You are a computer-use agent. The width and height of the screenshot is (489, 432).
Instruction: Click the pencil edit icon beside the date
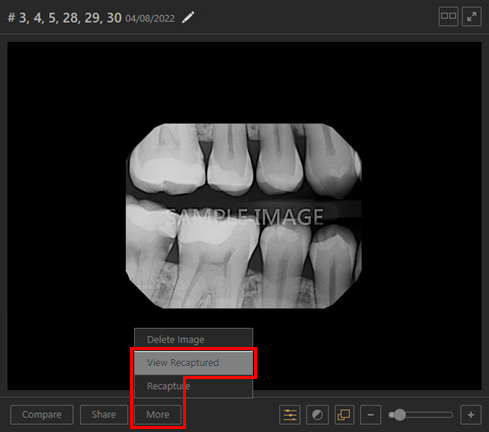pyautogui.click(x=188, y=17)
